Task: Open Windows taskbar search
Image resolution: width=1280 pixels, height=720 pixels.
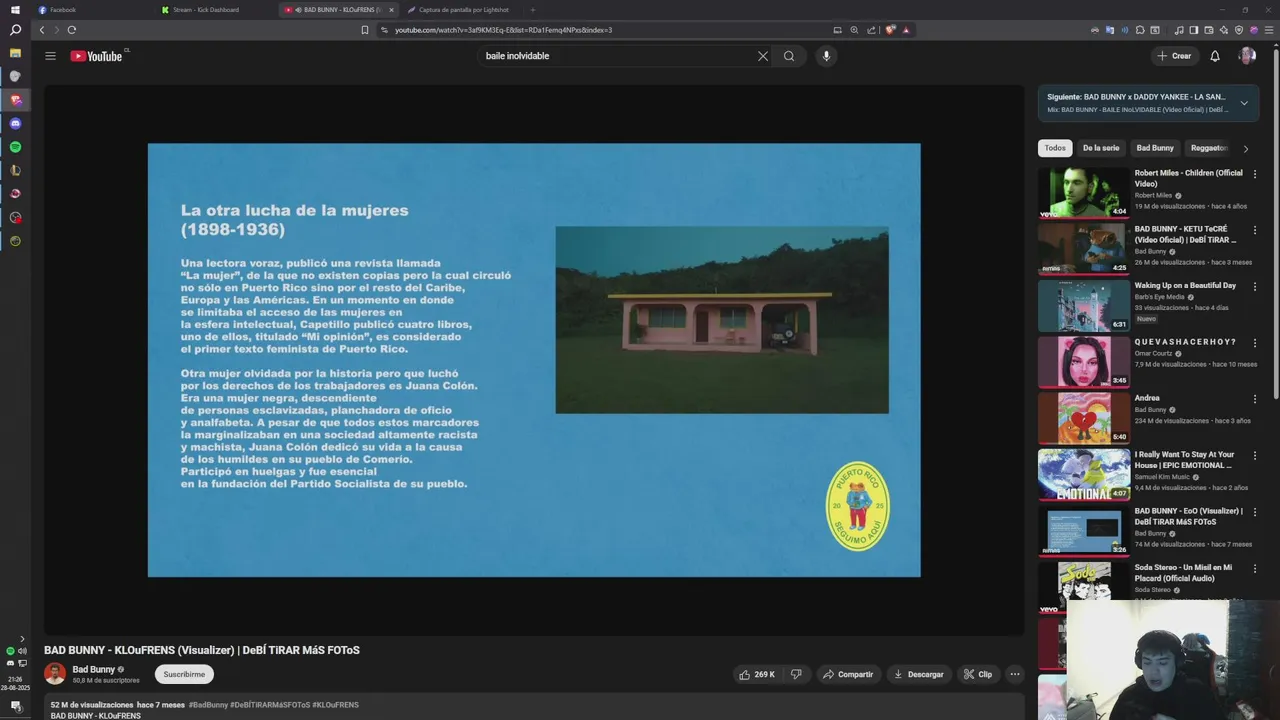Action: point(15,30)
